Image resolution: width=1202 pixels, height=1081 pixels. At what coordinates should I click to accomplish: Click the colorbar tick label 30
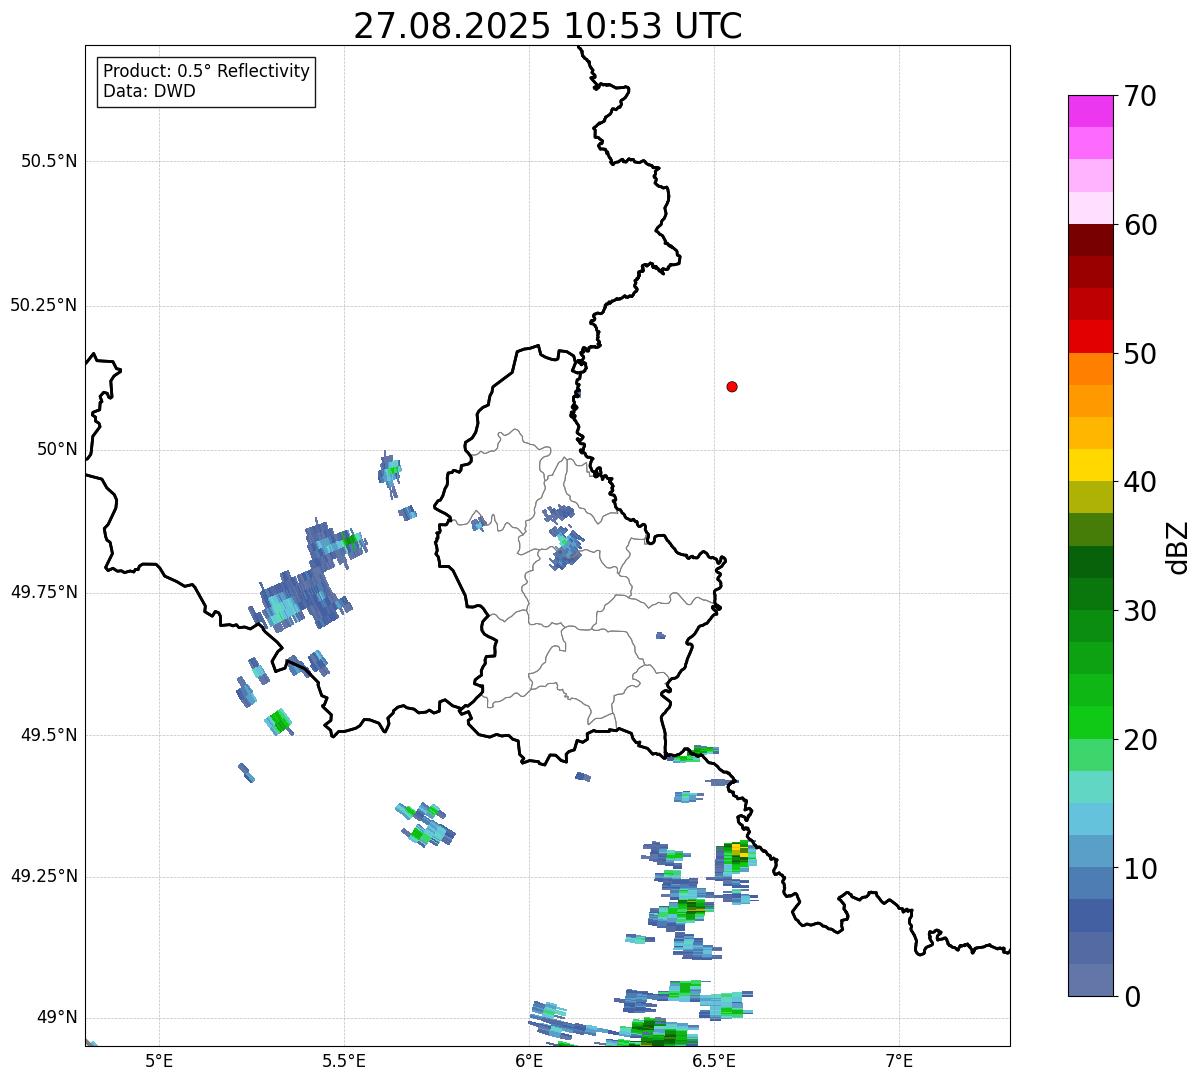[x=1140, y=611]
